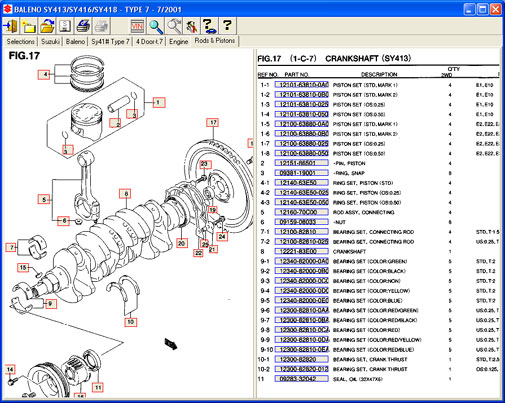Click the new folder toolbar icon
The width and height of the screenshot is (505, 403).
click(29, 26)
